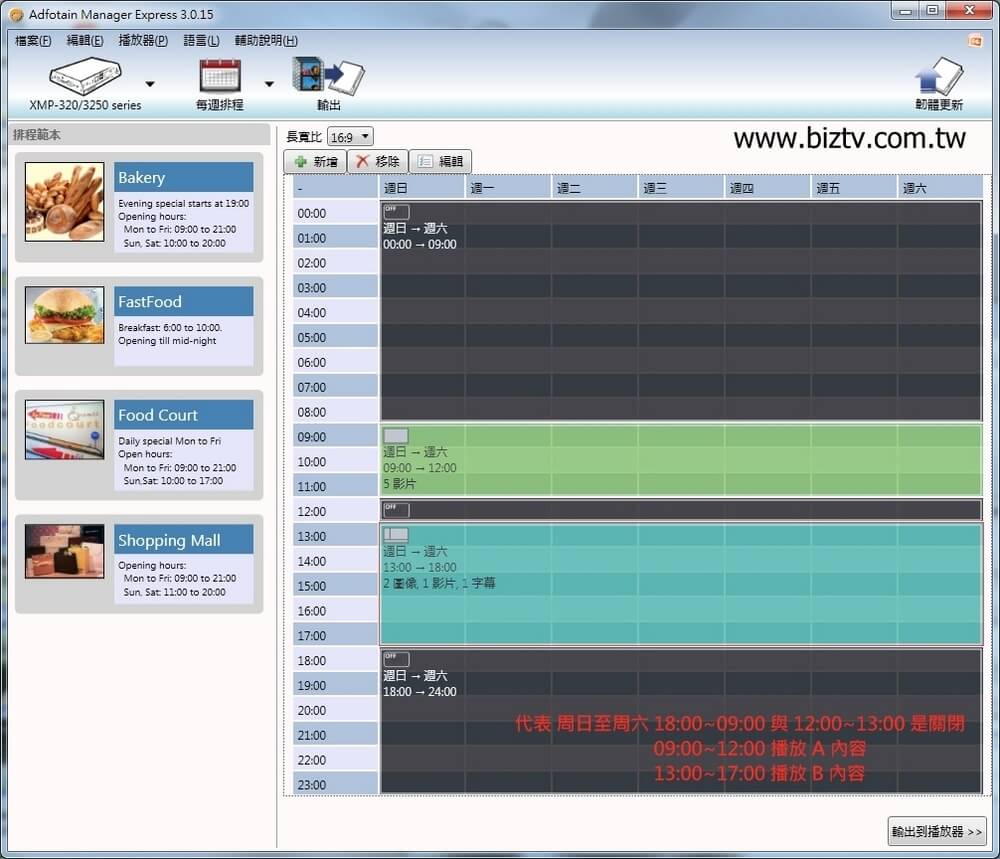Screen dimensions: 1000x859
Task: Expand the dropdown arrow beside XMP-320/3250 series
Action: (x=150, y=84)
